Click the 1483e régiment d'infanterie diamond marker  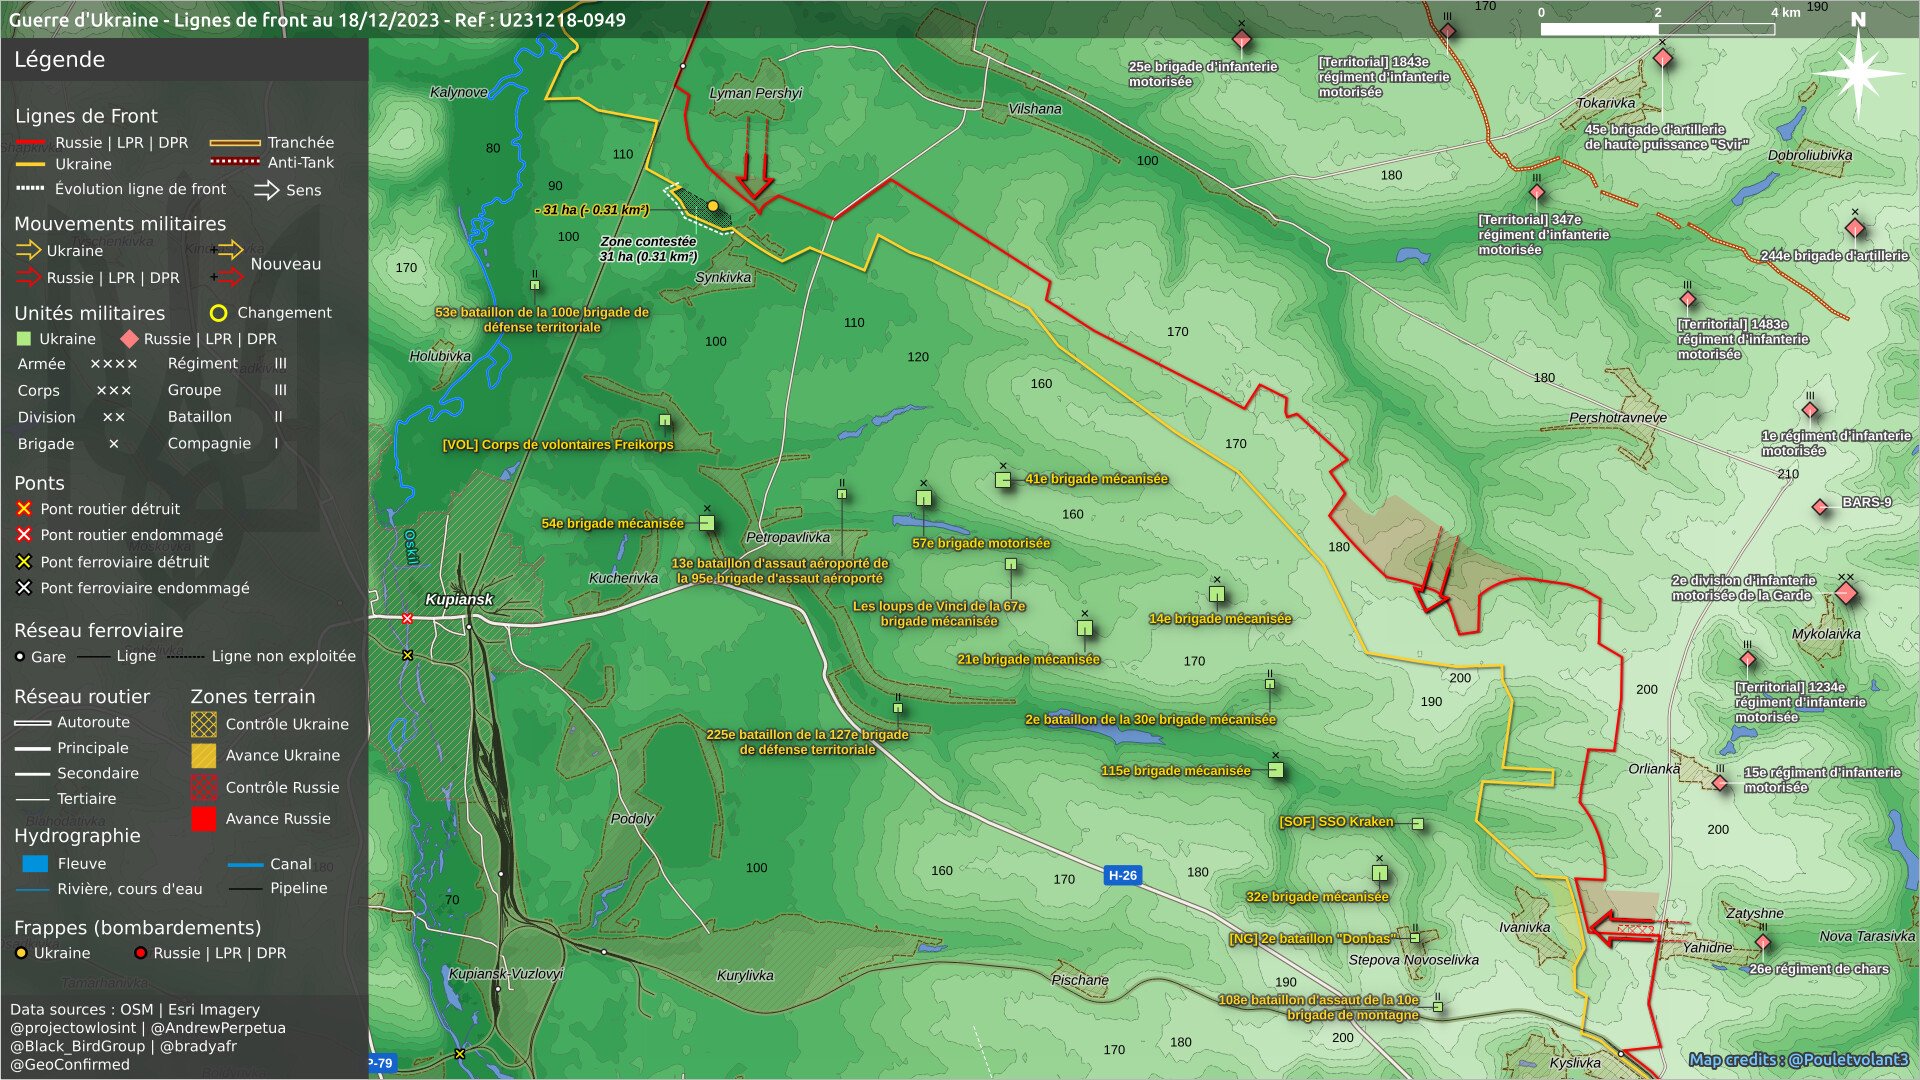pyautogui.click(x=1688, y=300)
